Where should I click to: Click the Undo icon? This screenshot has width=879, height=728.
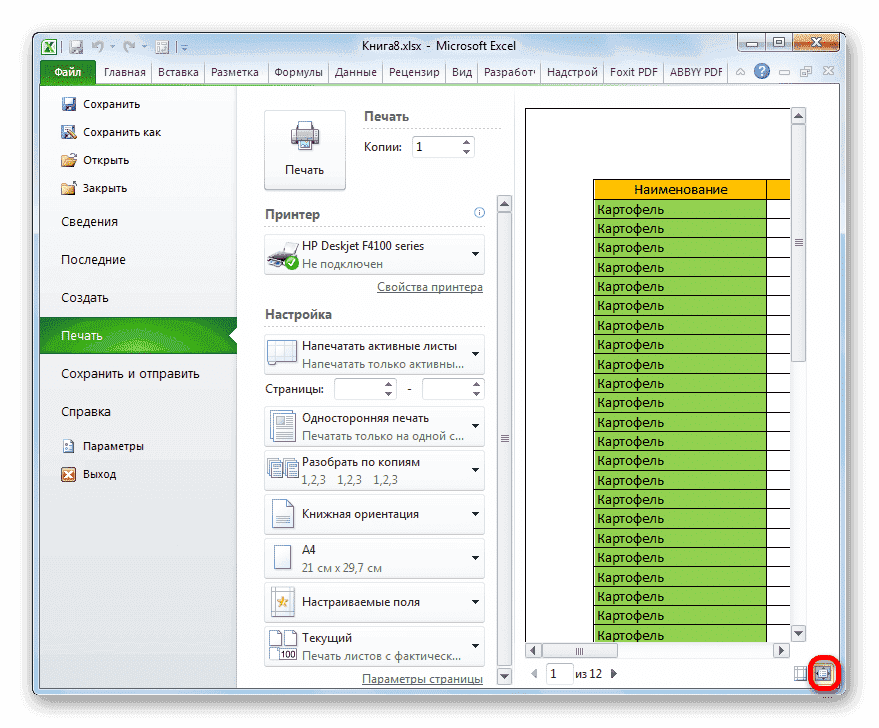click(97, 46)
